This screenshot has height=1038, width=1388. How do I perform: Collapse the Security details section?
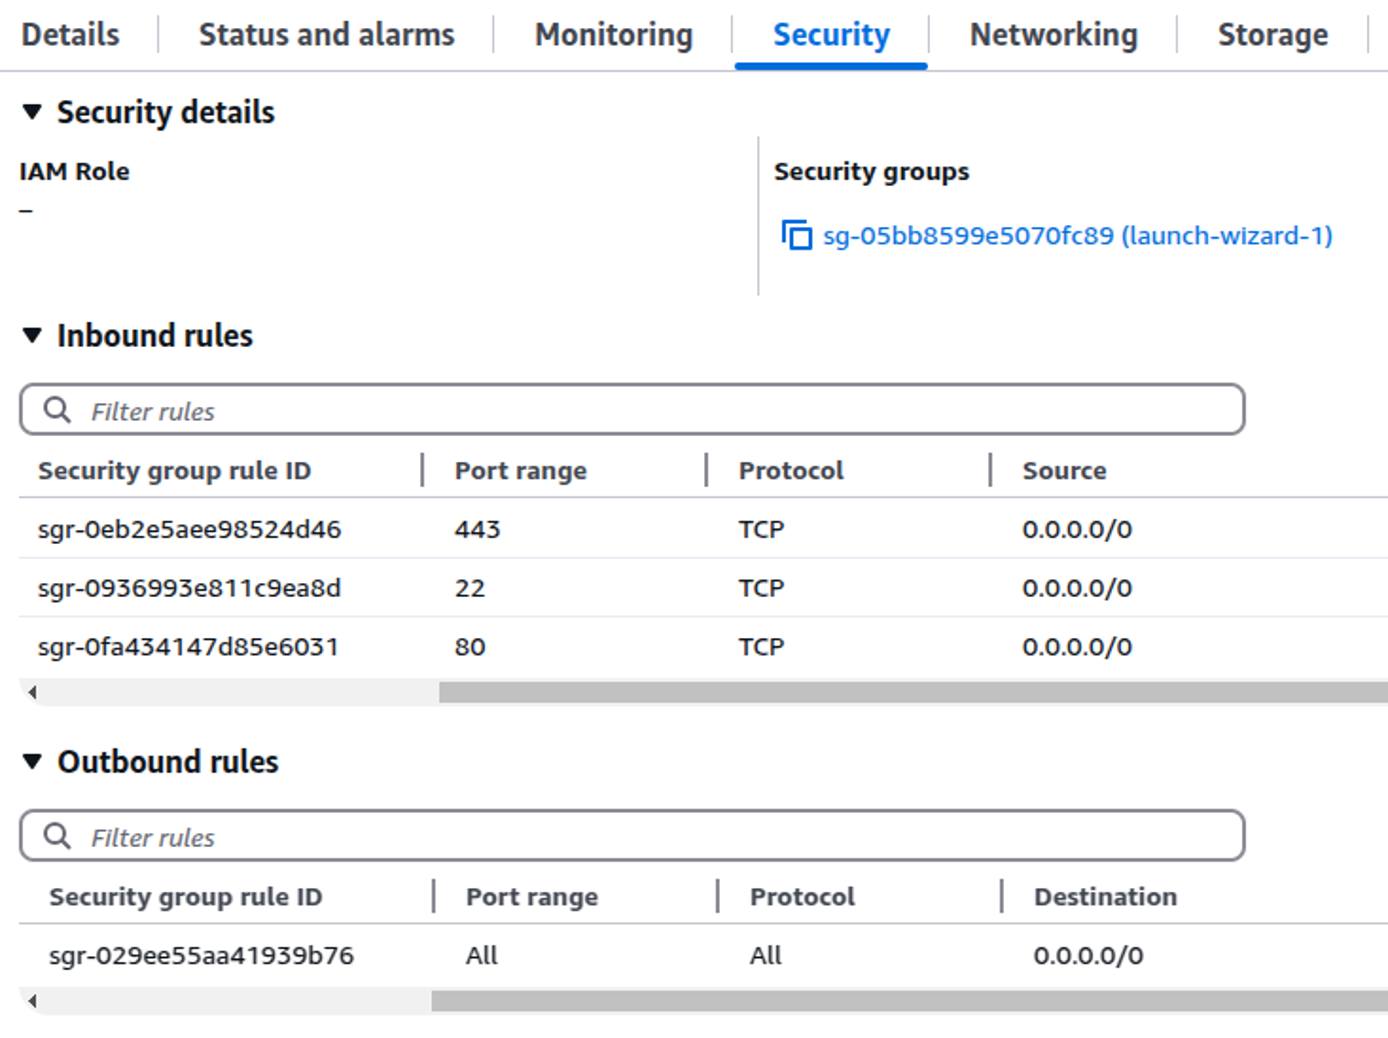pyautogui.click(x=32, y=112)
